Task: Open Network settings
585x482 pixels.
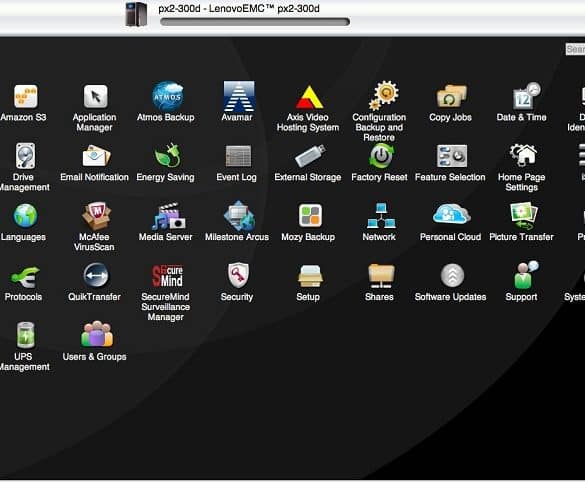Action: tap(381, 216)
